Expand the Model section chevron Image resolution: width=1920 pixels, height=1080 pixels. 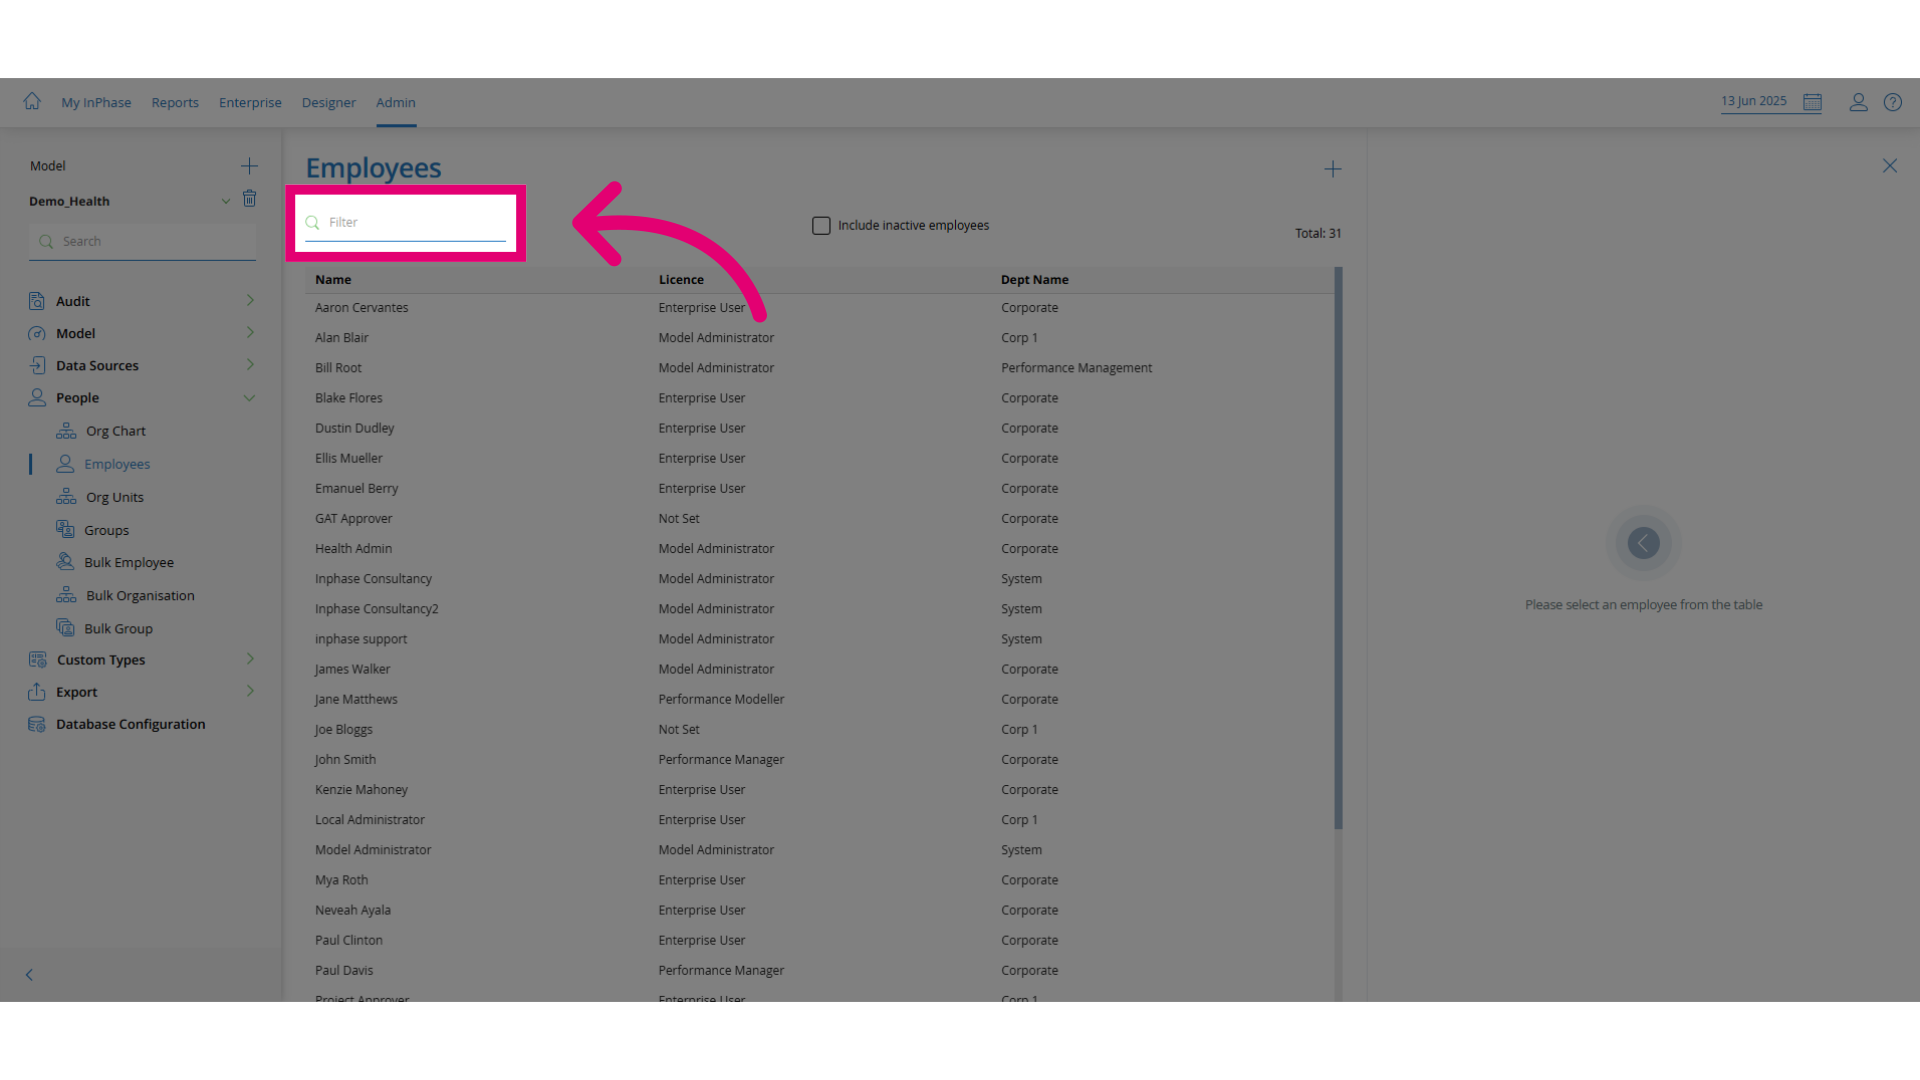(x=250, y=332)
